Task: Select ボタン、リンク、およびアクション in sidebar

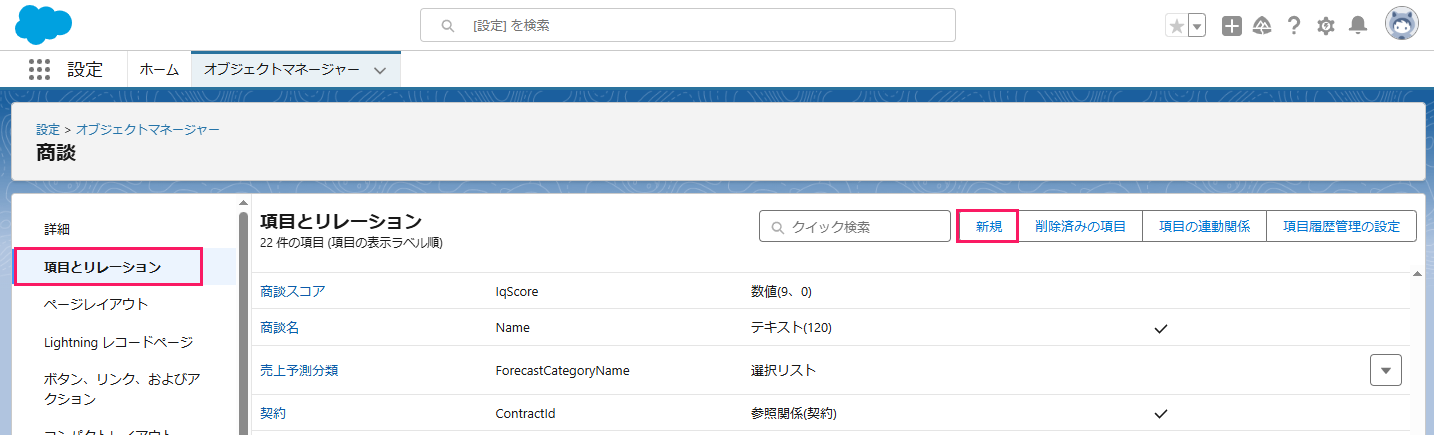Action: (124, 388)
